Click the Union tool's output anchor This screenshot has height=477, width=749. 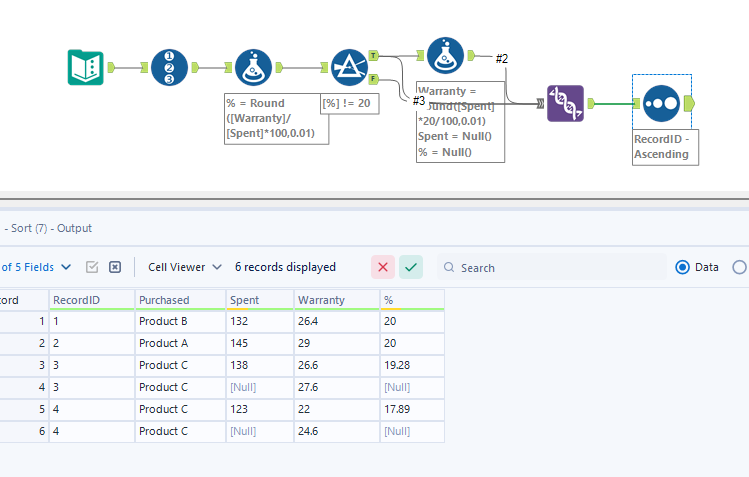(x=591, y=103)
